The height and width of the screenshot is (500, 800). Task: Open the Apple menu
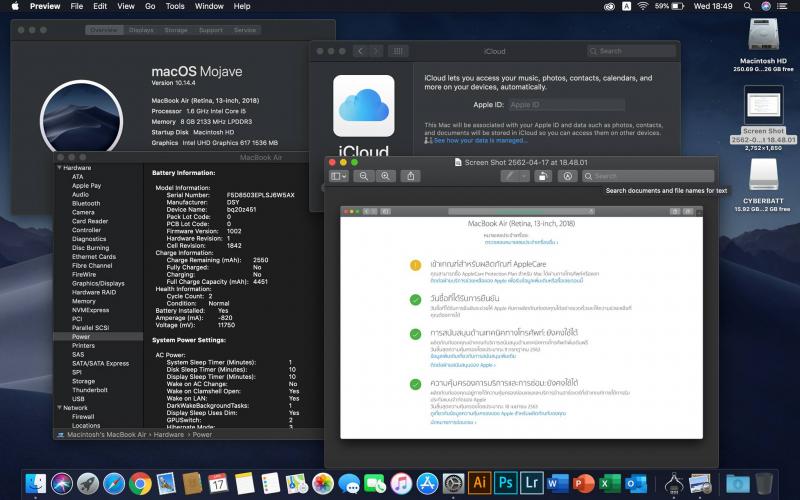coord(15,6)
